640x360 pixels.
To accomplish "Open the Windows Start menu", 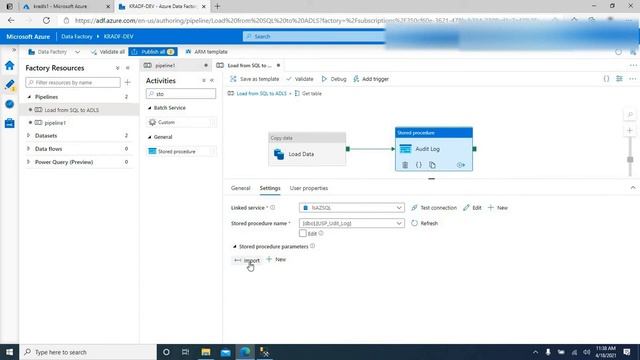I will tap(9, 352).
